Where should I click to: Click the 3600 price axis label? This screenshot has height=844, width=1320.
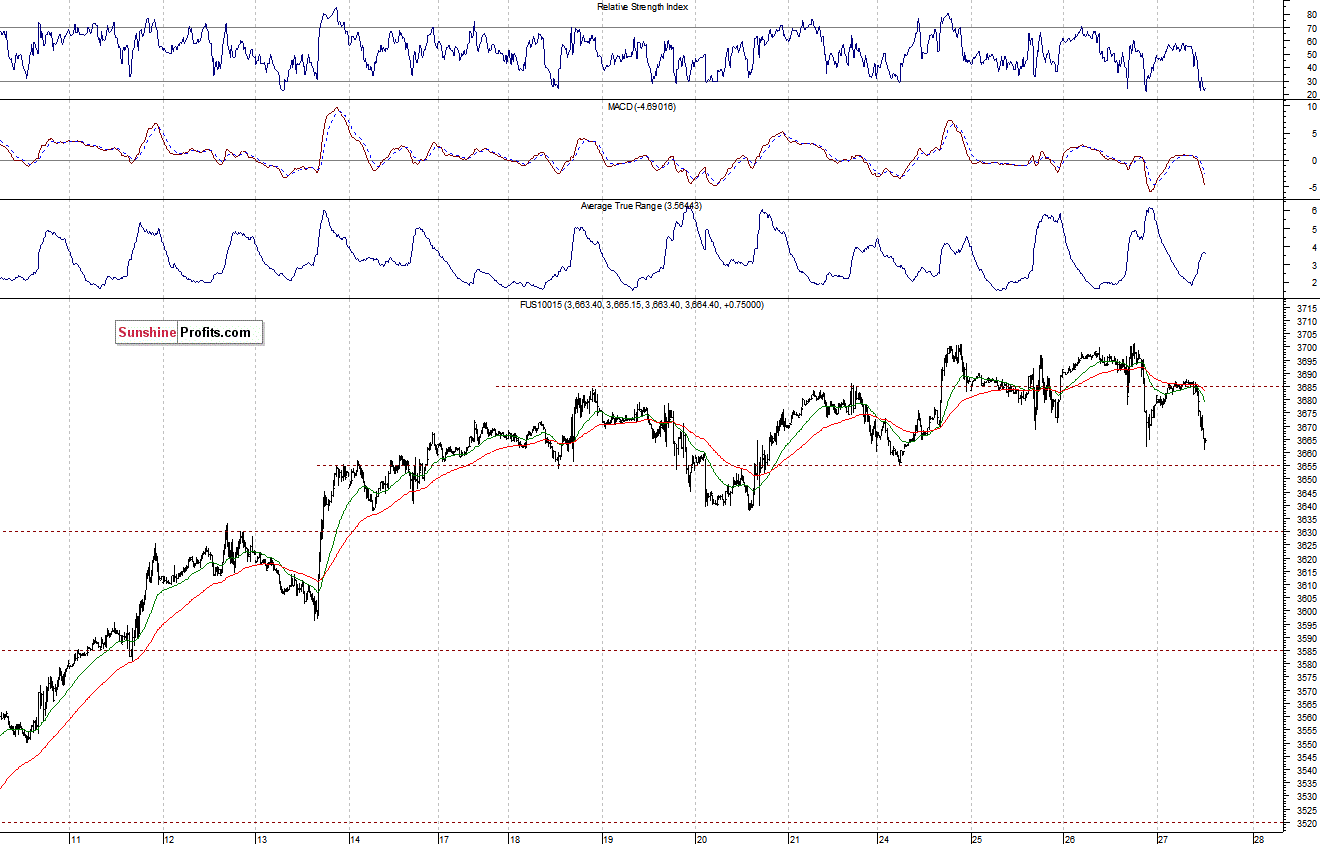(1306, 612)
